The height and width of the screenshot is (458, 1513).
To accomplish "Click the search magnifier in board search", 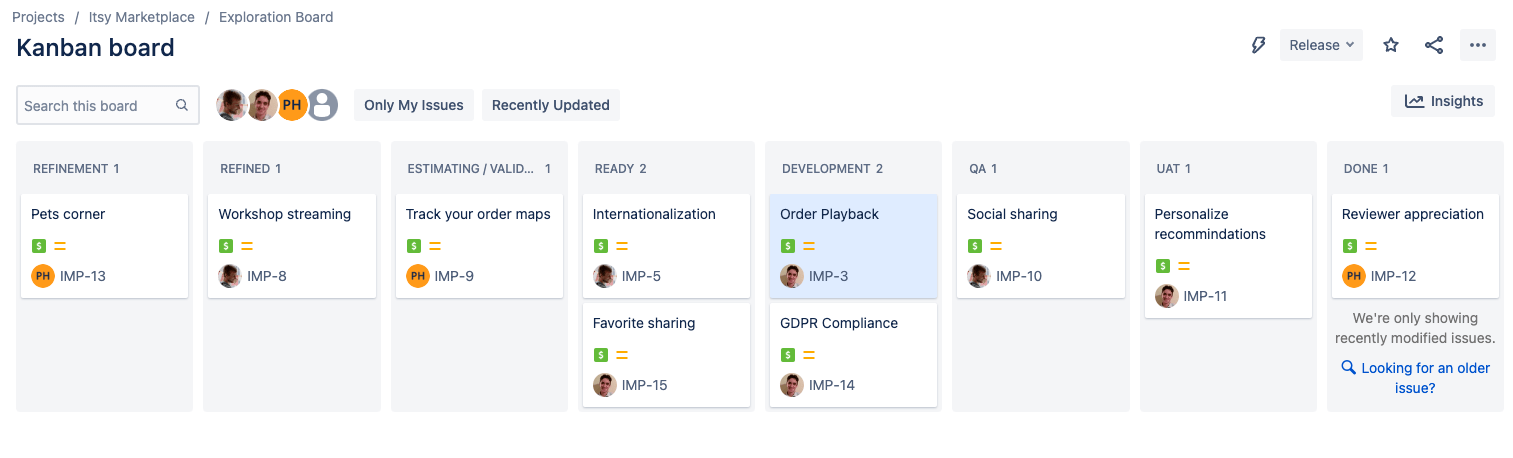I will pos(182,105).
